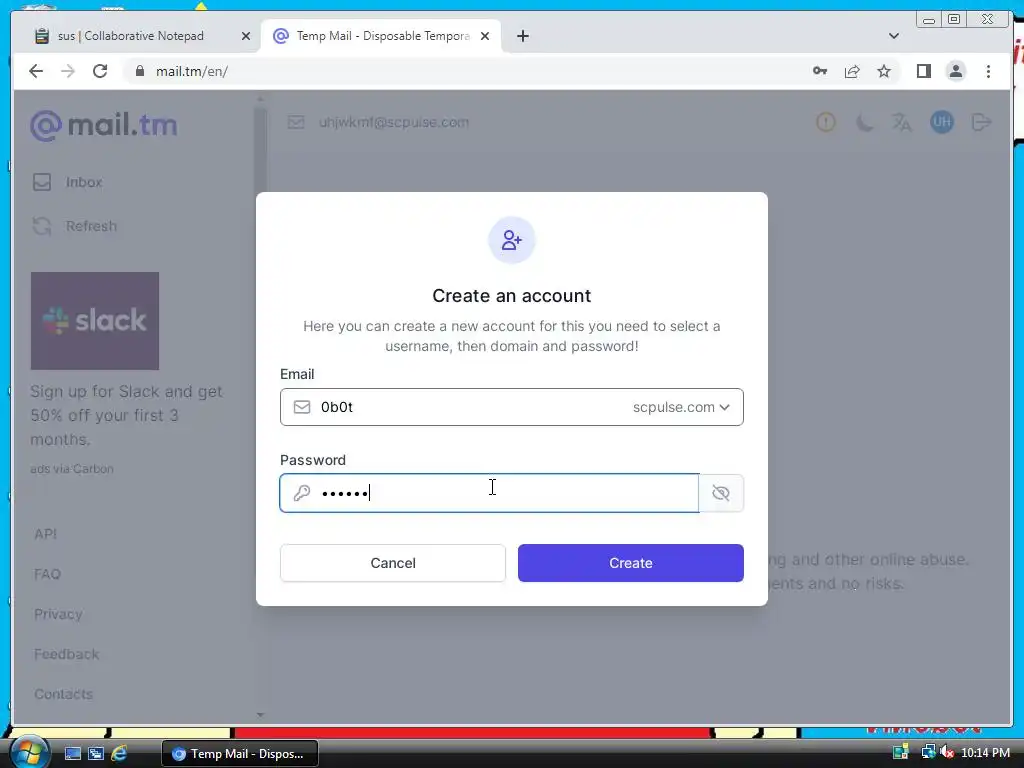Close the Collaborative Notepad tab
1024x768 pixels.
point(246,37)
